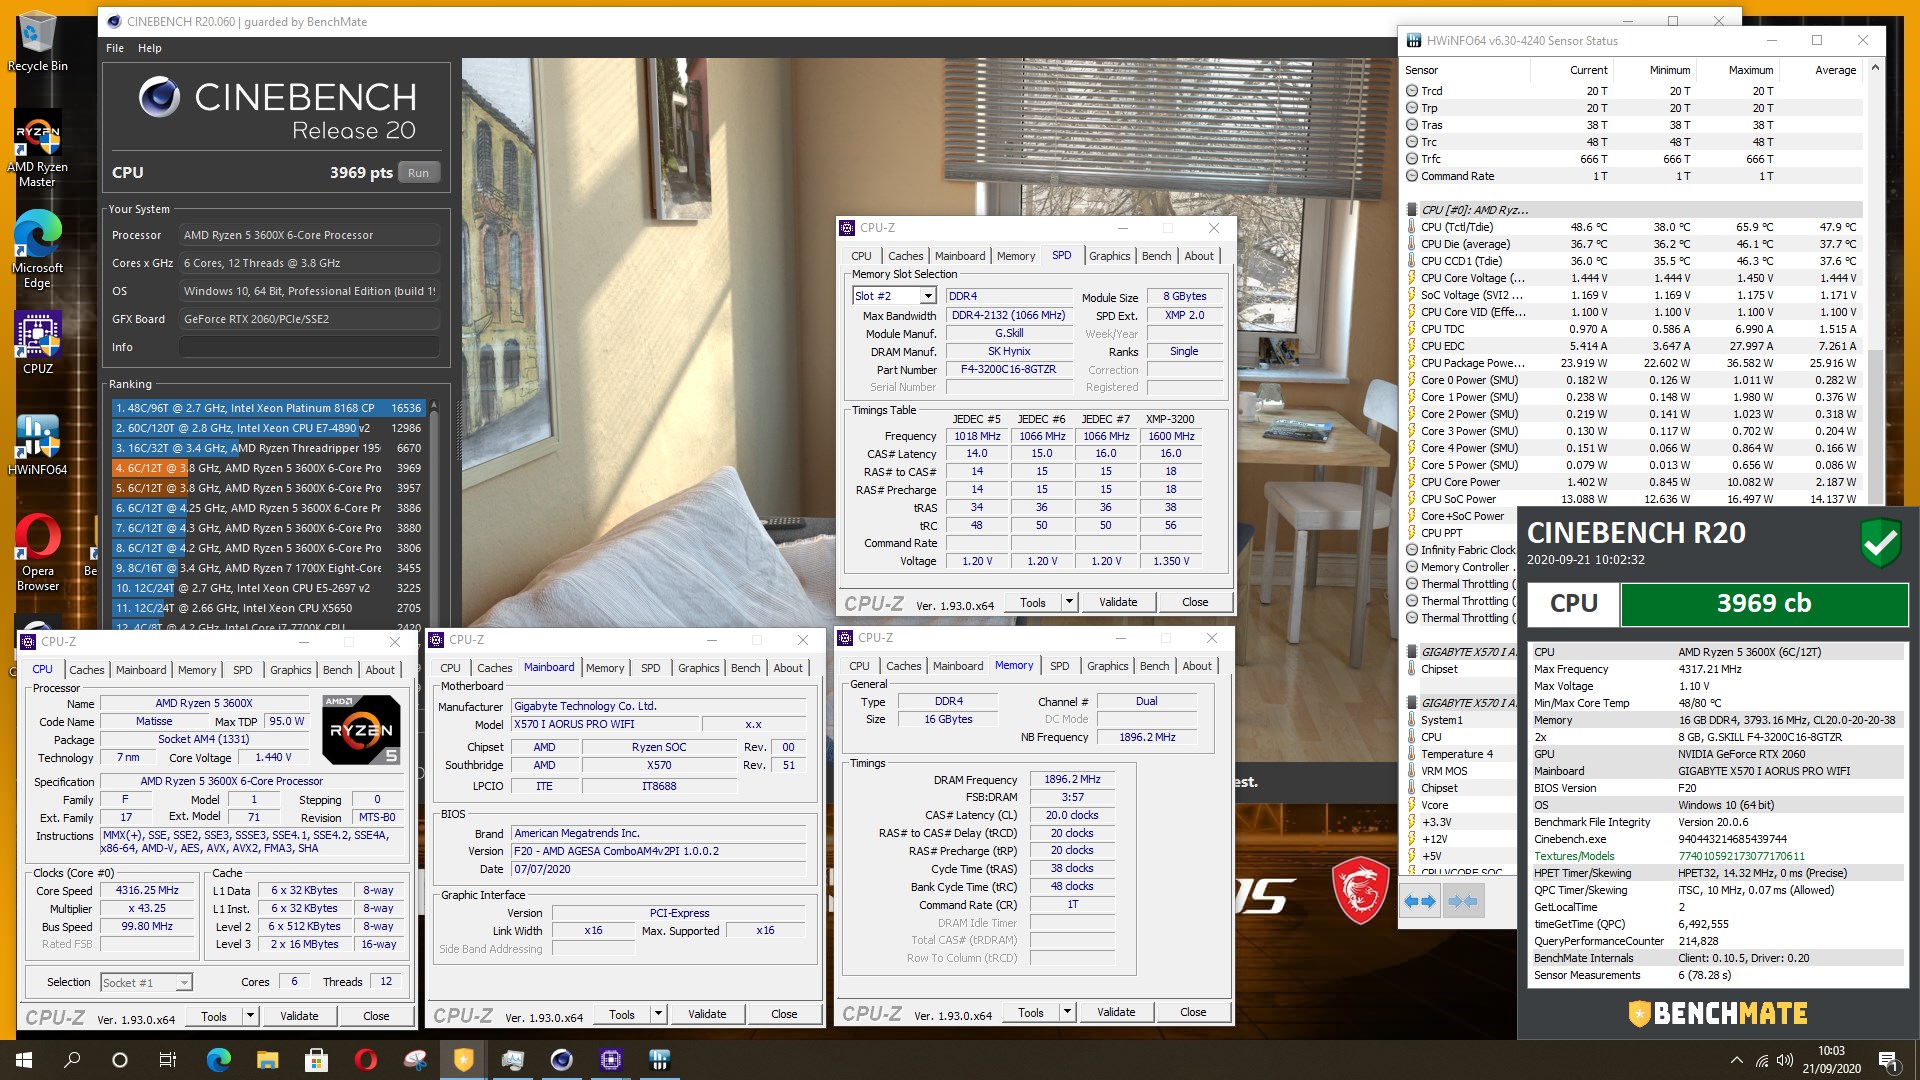The height and width of the screenshot is (1080, 1920).
Task: Click the Run button in Cinebench
Action: coord(419,173)
